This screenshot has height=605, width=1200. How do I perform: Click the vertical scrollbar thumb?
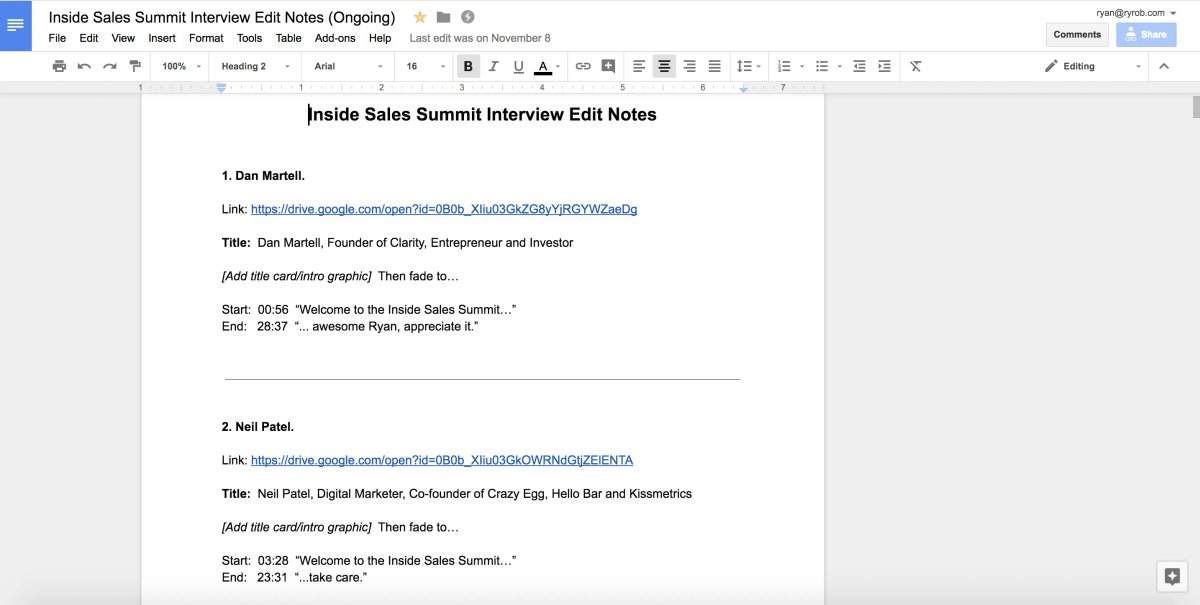coord(1195,109)
